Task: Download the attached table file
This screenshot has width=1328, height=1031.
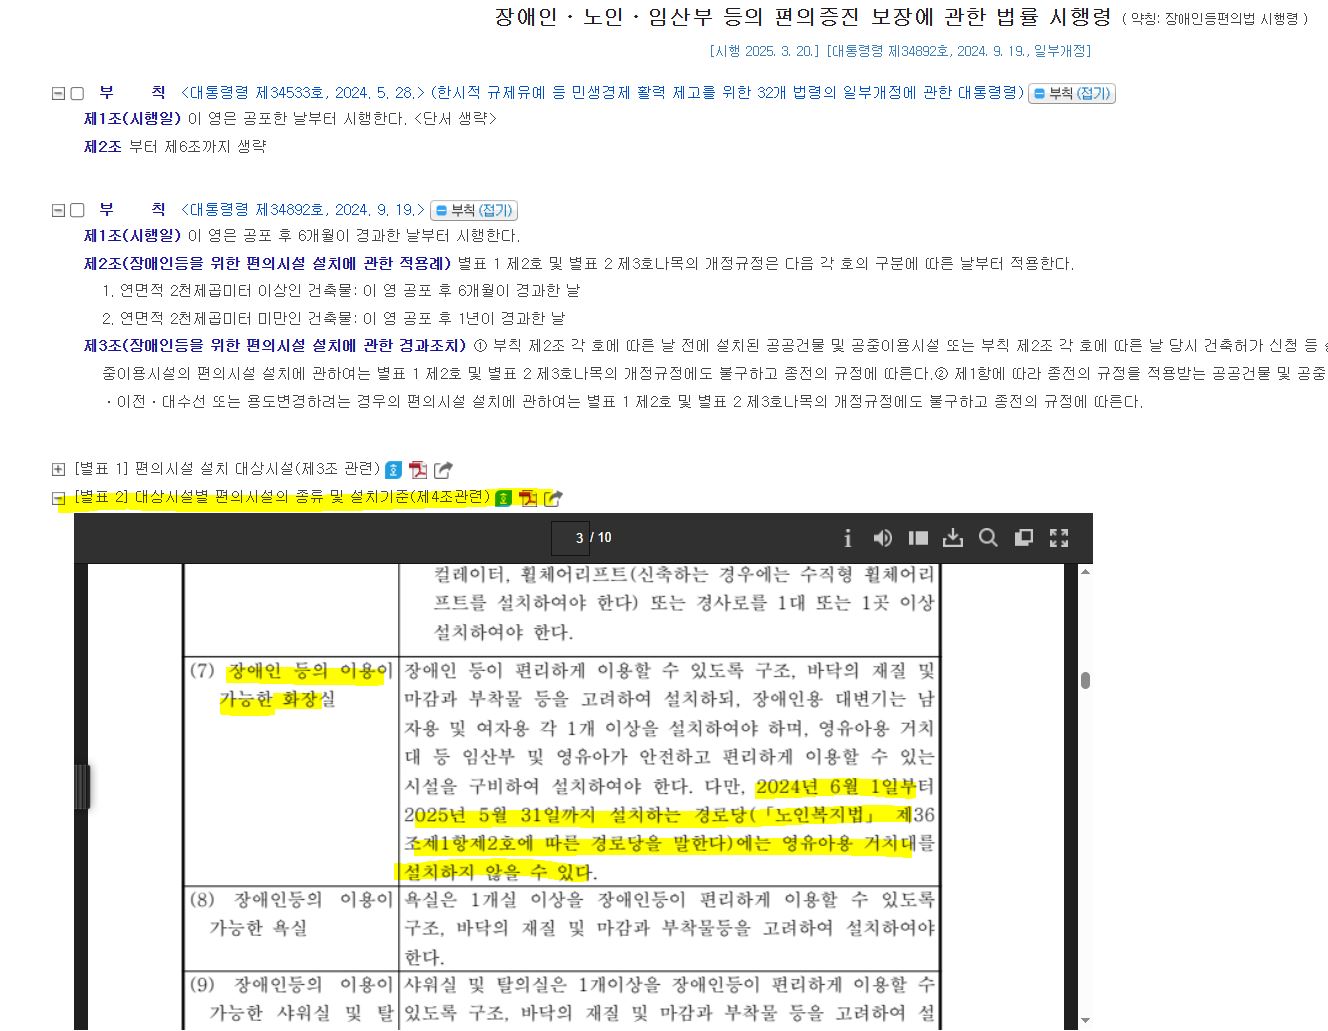Action: (953, 538)
